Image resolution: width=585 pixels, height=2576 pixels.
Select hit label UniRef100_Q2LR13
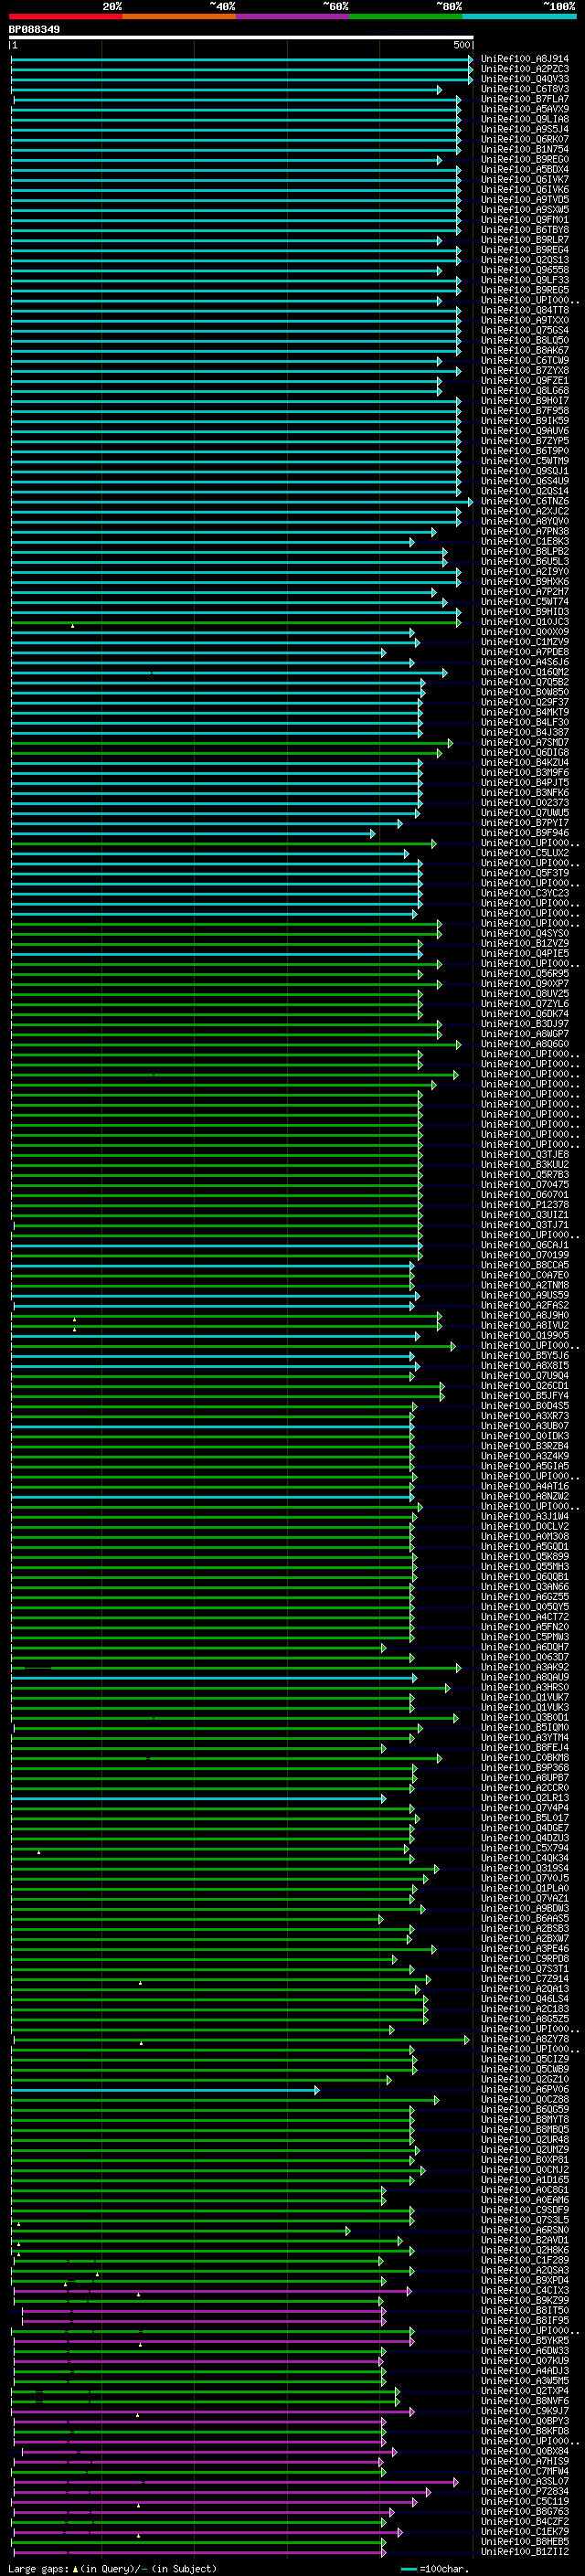(525, 1798)
